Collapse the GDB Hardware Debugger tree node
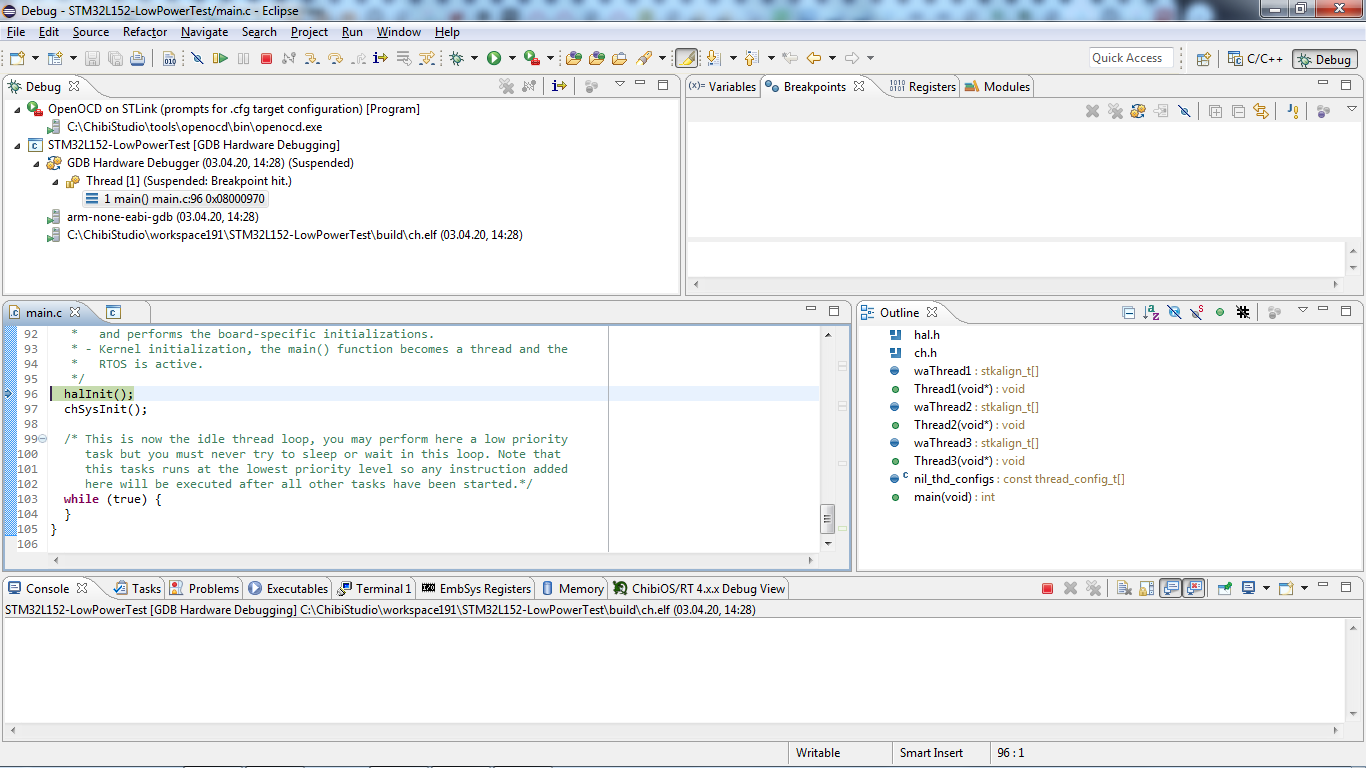This screenshot has width=1366, height=768. pos(37,163)
